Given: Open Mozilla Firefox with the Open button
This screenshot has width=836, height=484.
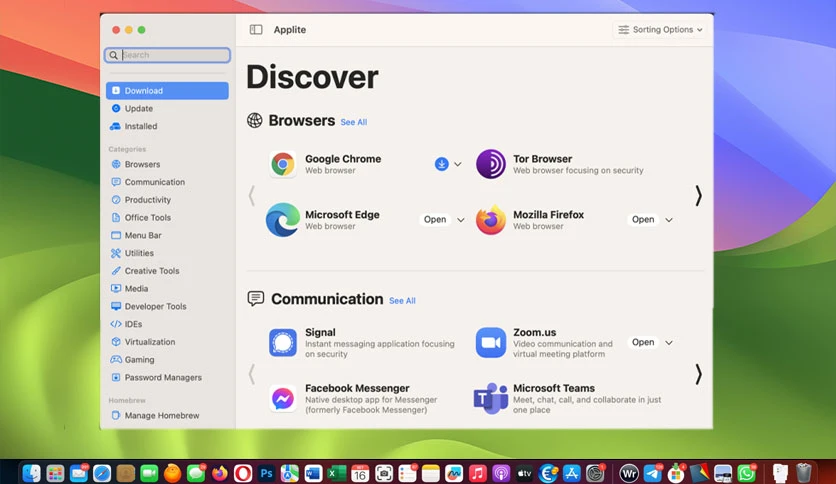Looking at the screenshot, I should tap(643, 220).
